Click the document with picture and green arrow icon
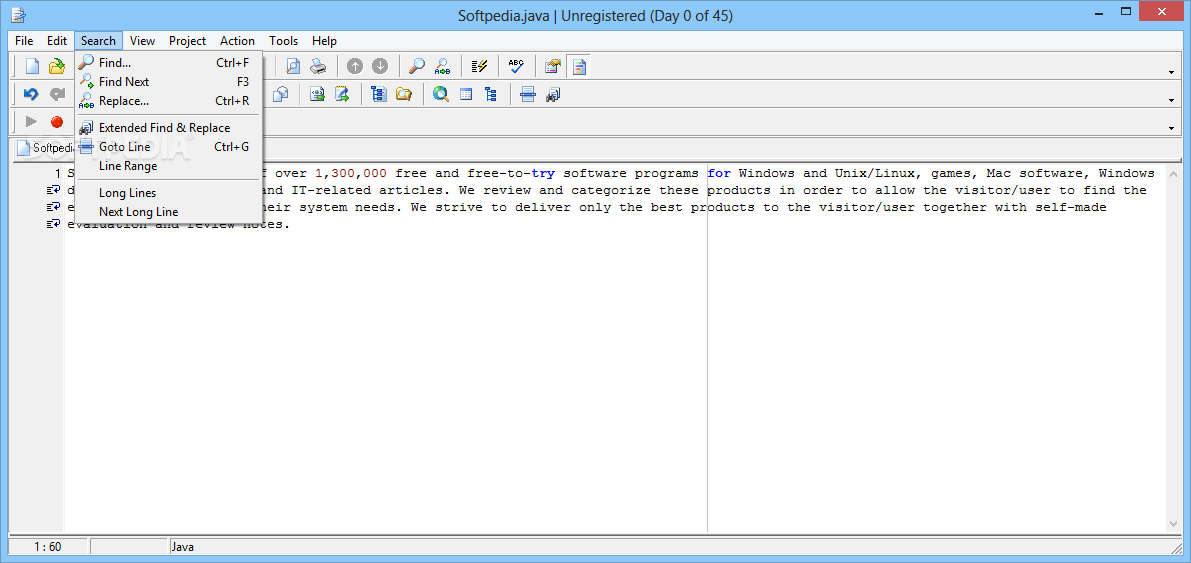This screenshot has height=563, width=1191. coord(317,94)
